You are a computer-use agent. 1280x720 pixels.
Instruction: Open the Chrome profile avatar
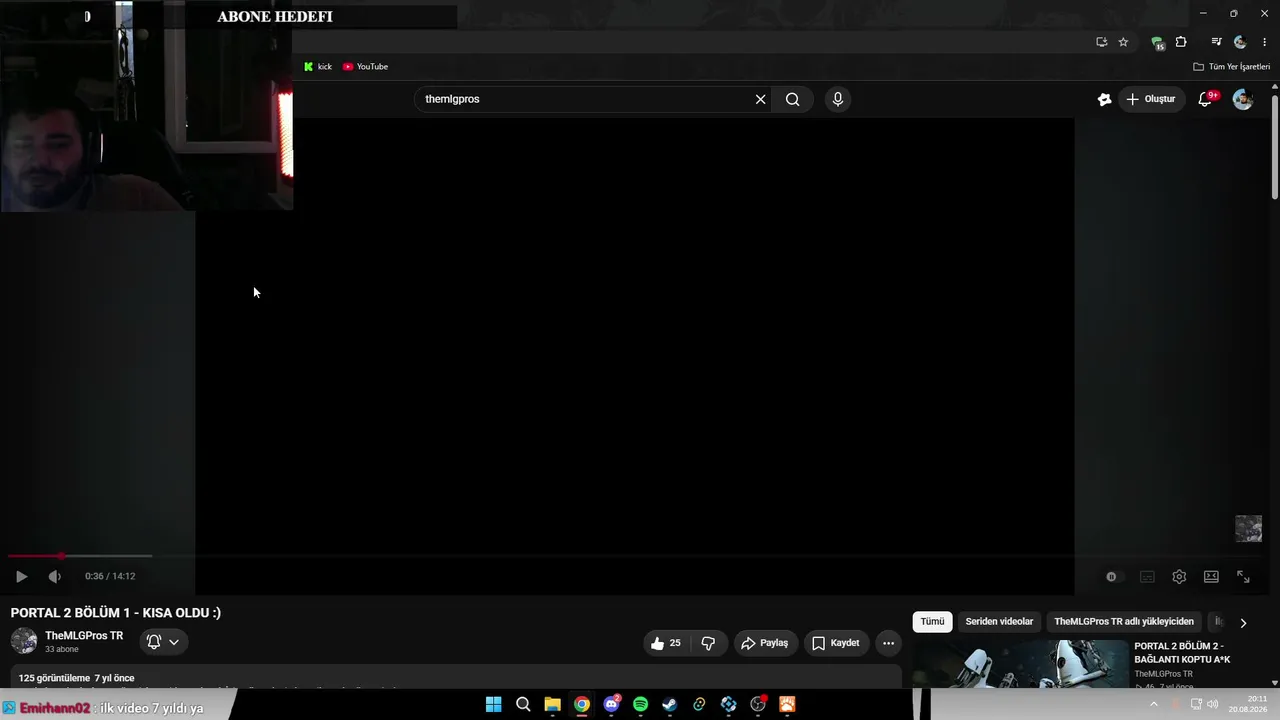coord(1240,42)
